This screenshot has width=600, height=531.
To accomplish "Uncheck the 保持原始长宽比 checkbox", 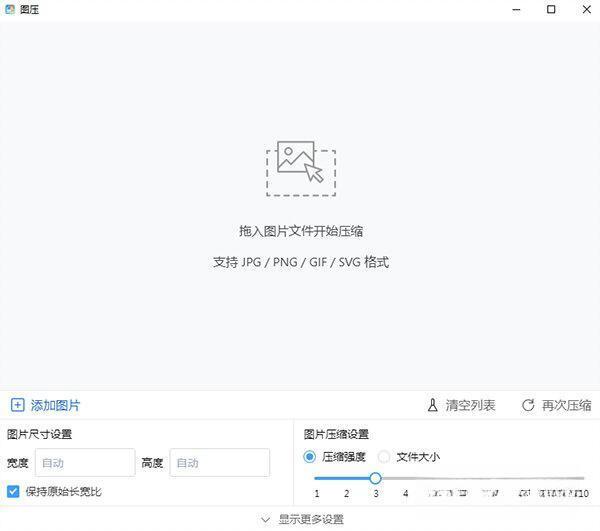I will [13, 491].
